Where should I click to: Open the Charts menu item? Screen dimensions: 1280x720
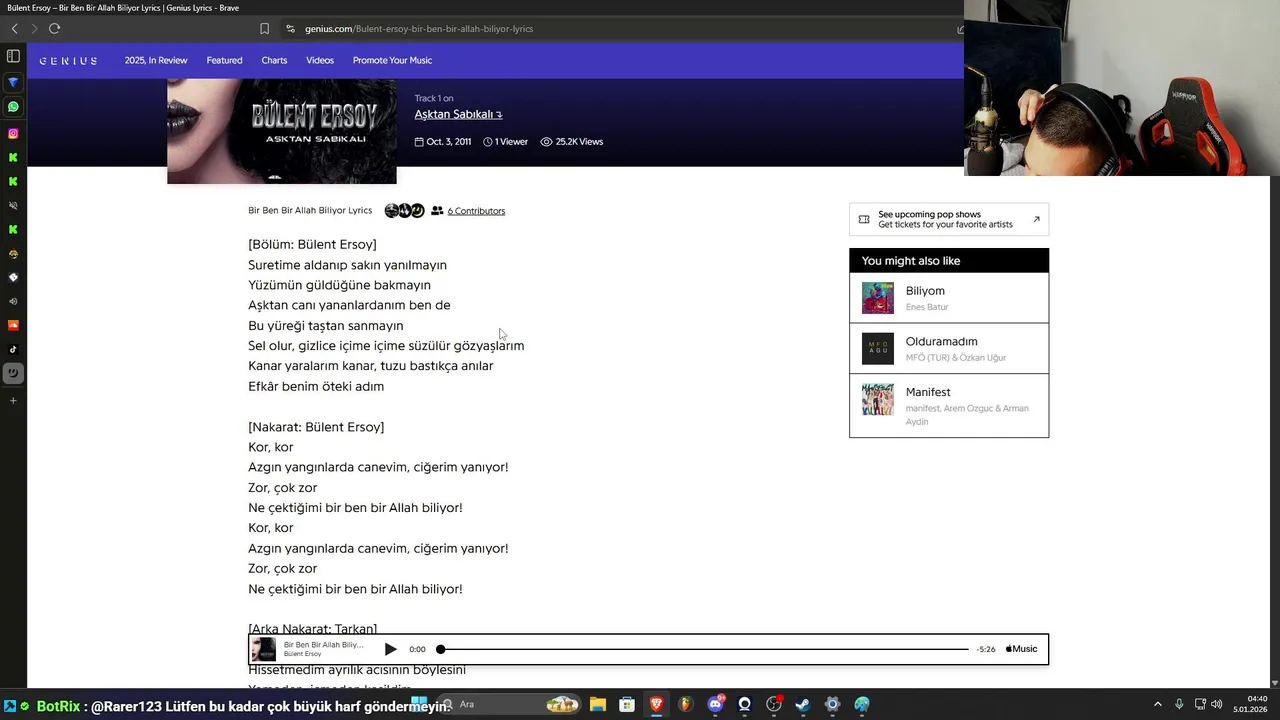pyautogui.click(x=274, y=60)
